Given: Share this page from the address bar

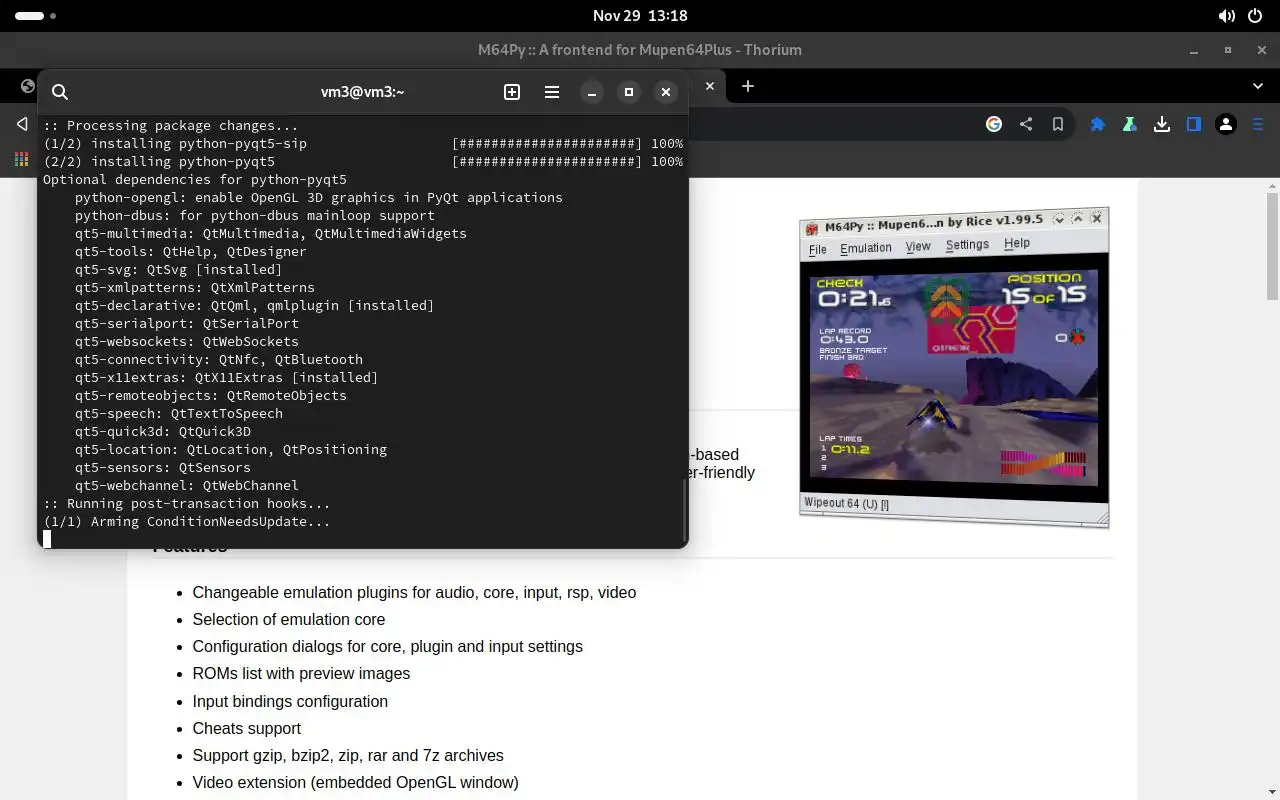Looking at the screenshot, I should tap(1026, 124).
